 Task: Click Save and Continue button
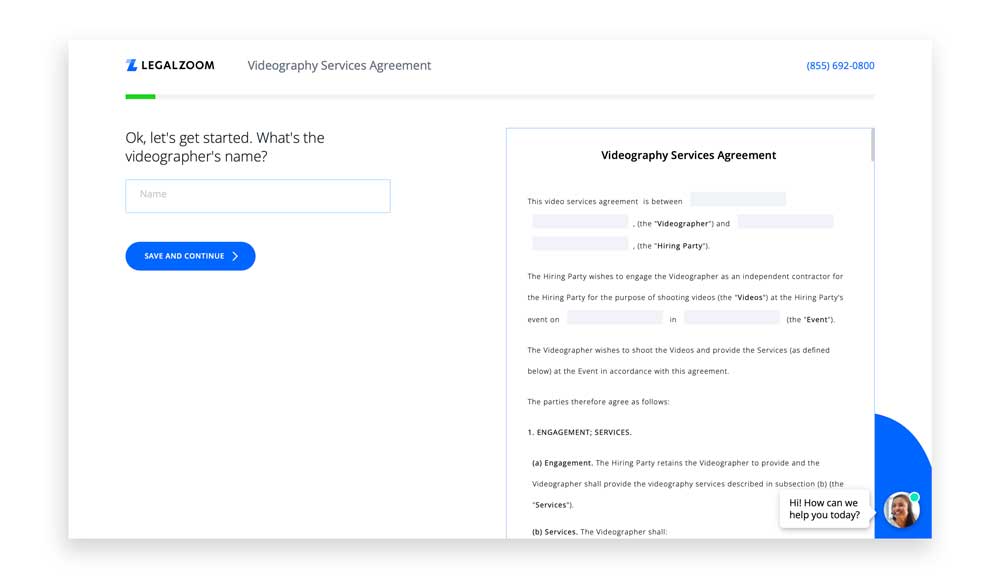(x=190, y=256)
